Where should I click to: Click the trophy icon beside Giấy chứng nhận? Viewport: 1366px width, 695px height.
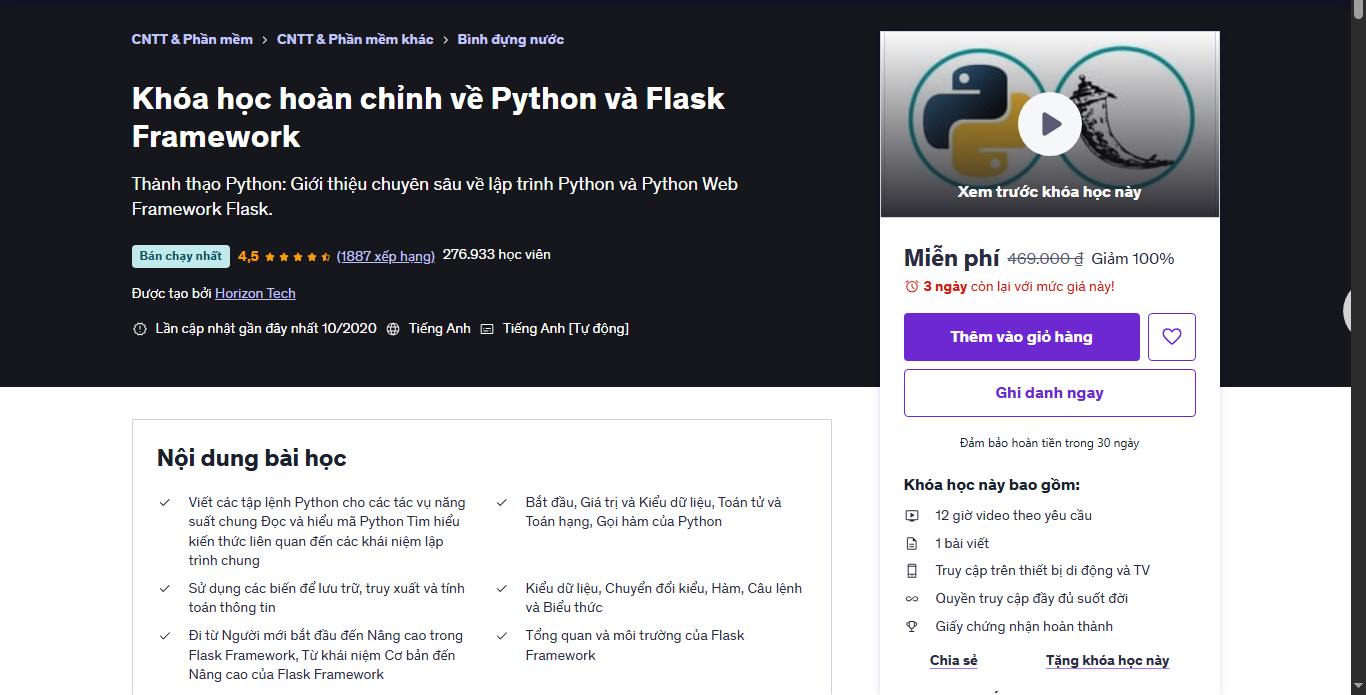[912, 627]
